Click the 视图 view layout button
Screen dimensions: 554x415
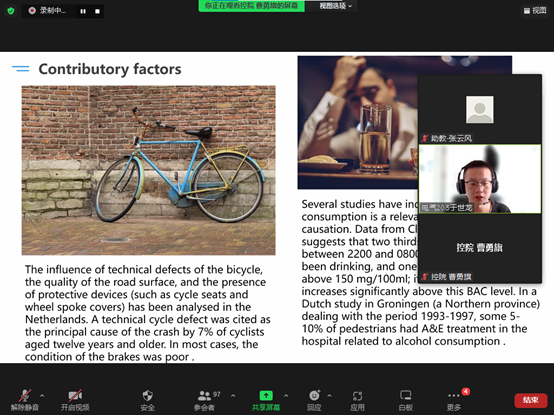tap(535, 11)
